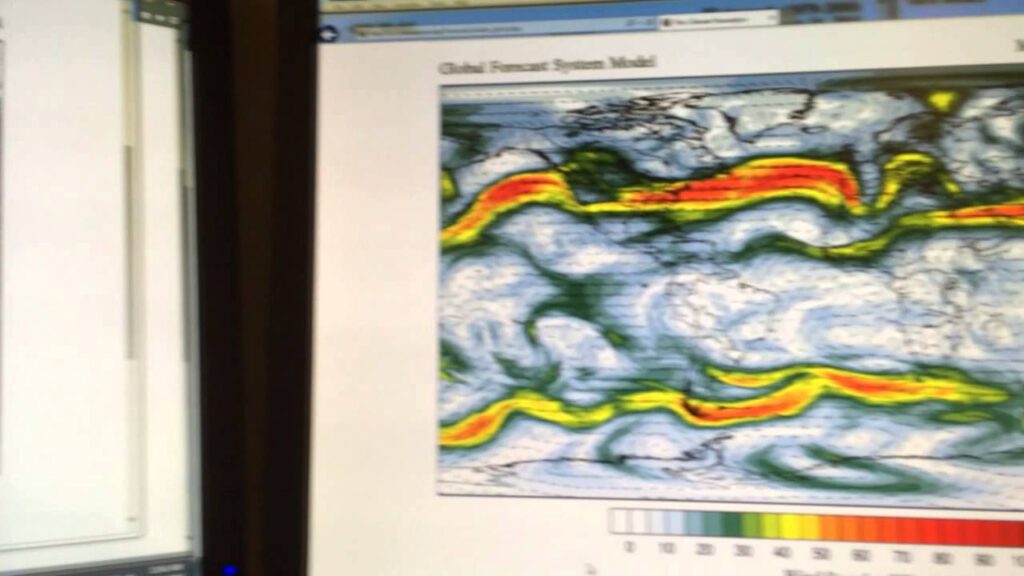Click the left window's inner scrollbar thumb
The height and width of the screenshot is (576, 1024).
[x=129, y=250]
